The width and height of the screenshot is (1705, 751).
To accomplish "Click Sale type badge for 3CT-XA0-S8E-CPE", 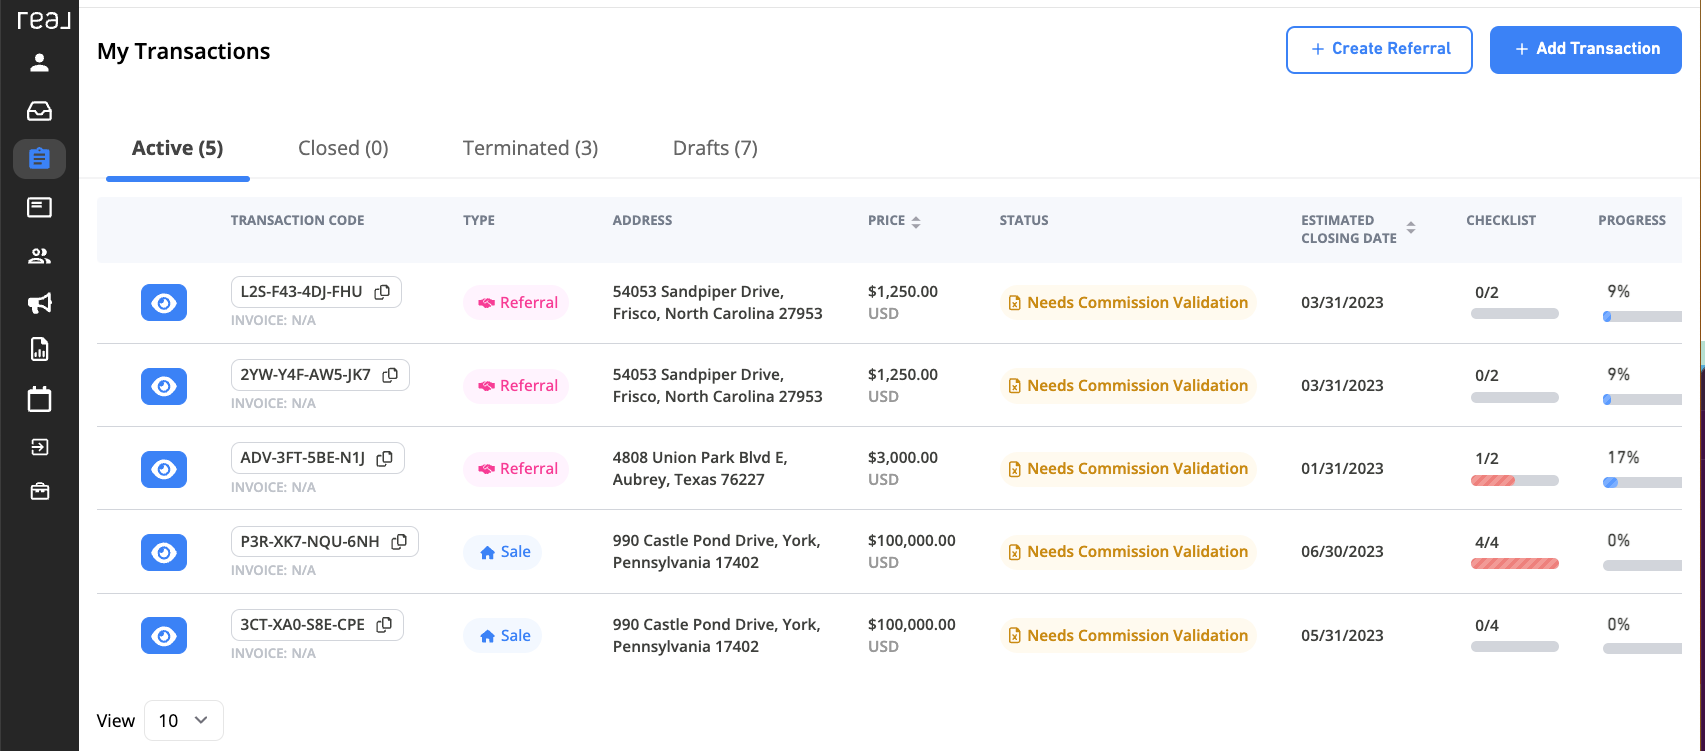I will point(502,636).
